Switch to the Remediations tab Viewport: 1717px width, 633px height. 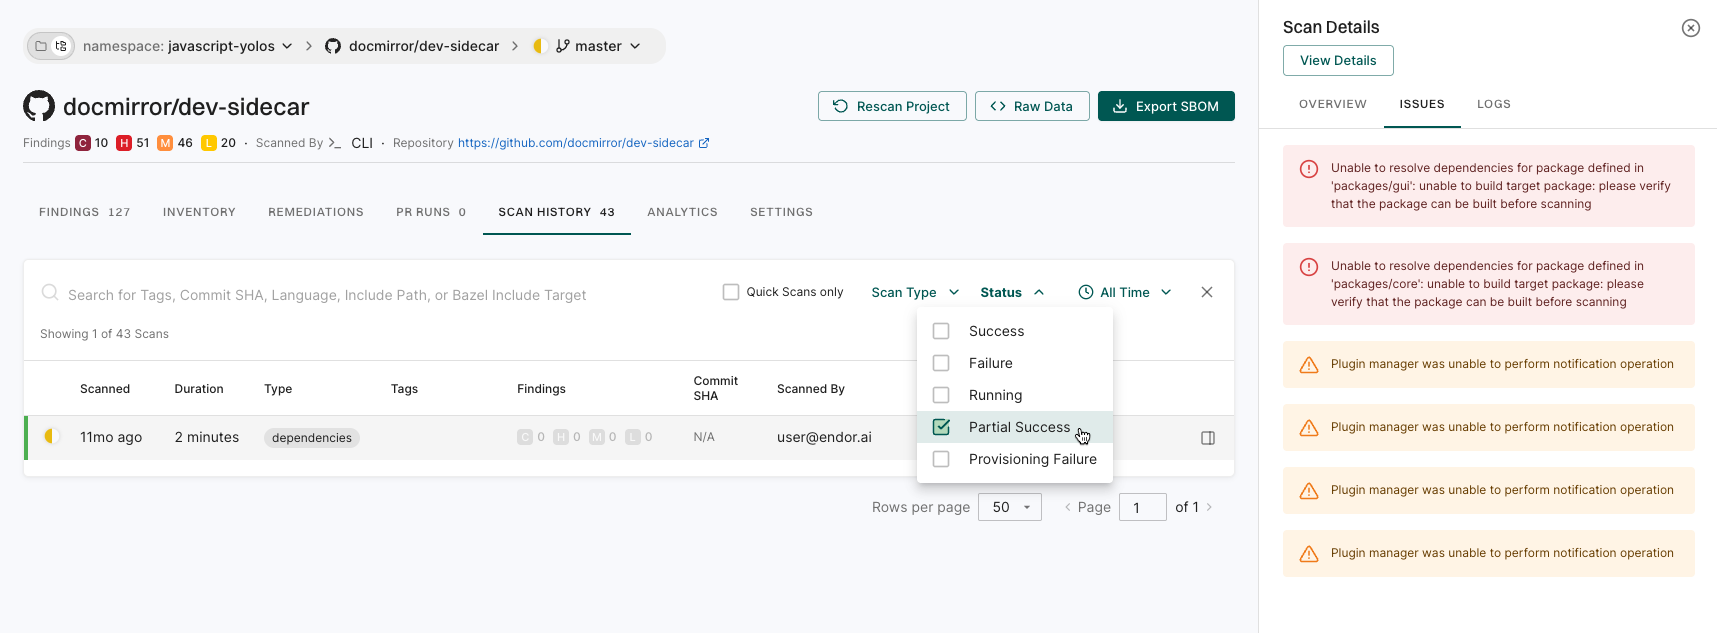click(316, 212)
